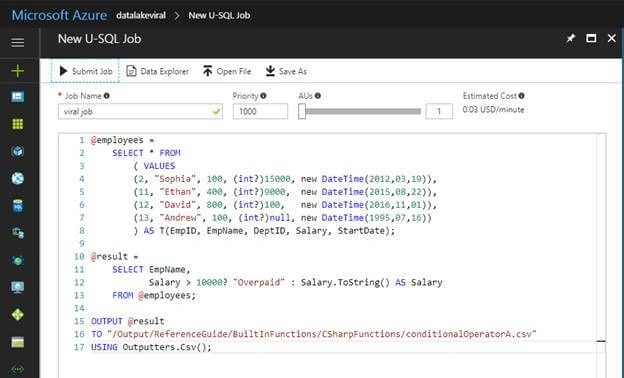Click the green plus New resource icon

18,71
